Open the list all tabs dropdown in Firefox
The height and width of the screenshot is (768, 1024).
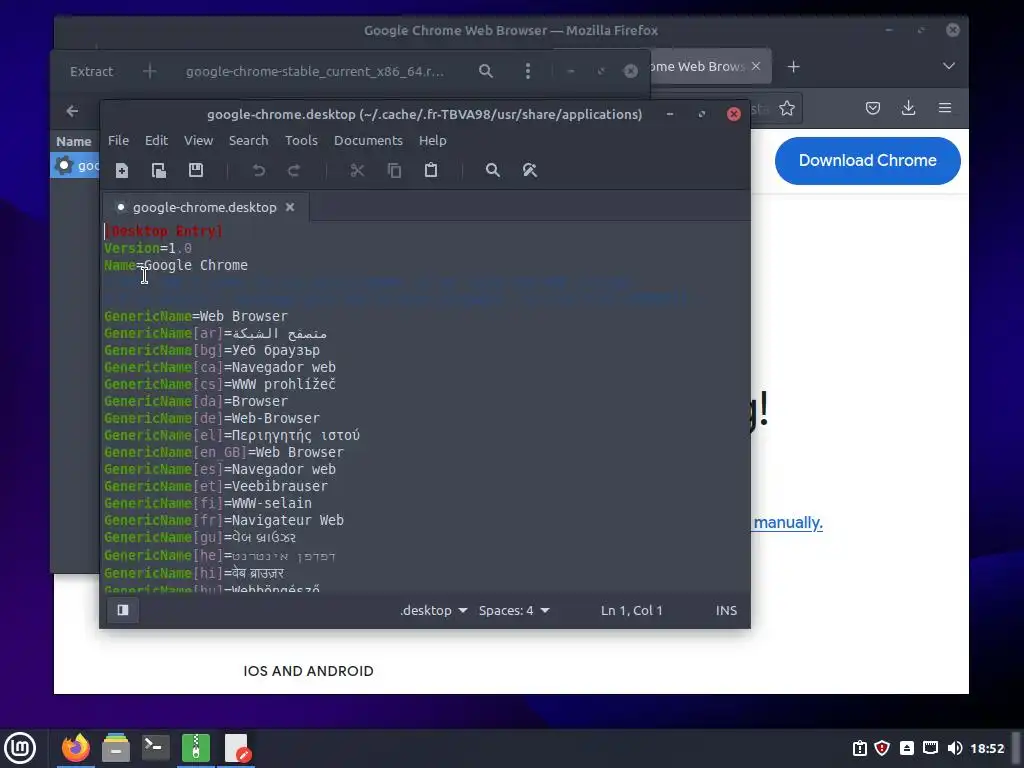(949, 66)
